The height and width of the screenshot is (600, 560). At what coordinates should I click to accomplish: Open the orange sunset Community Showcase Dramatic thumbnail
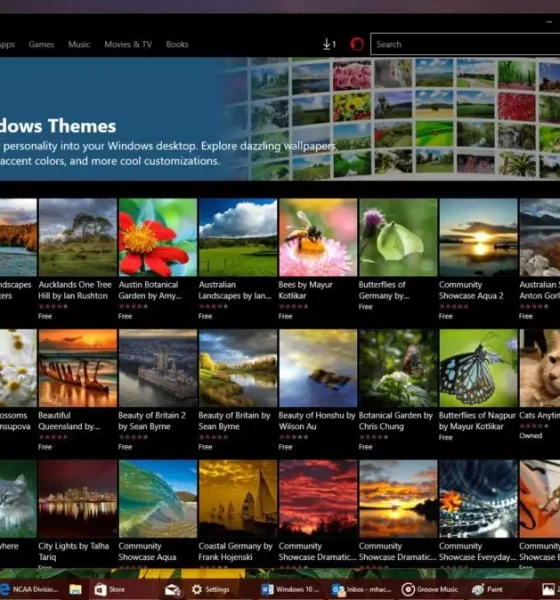pyautogui.click(x=398, y=499)
